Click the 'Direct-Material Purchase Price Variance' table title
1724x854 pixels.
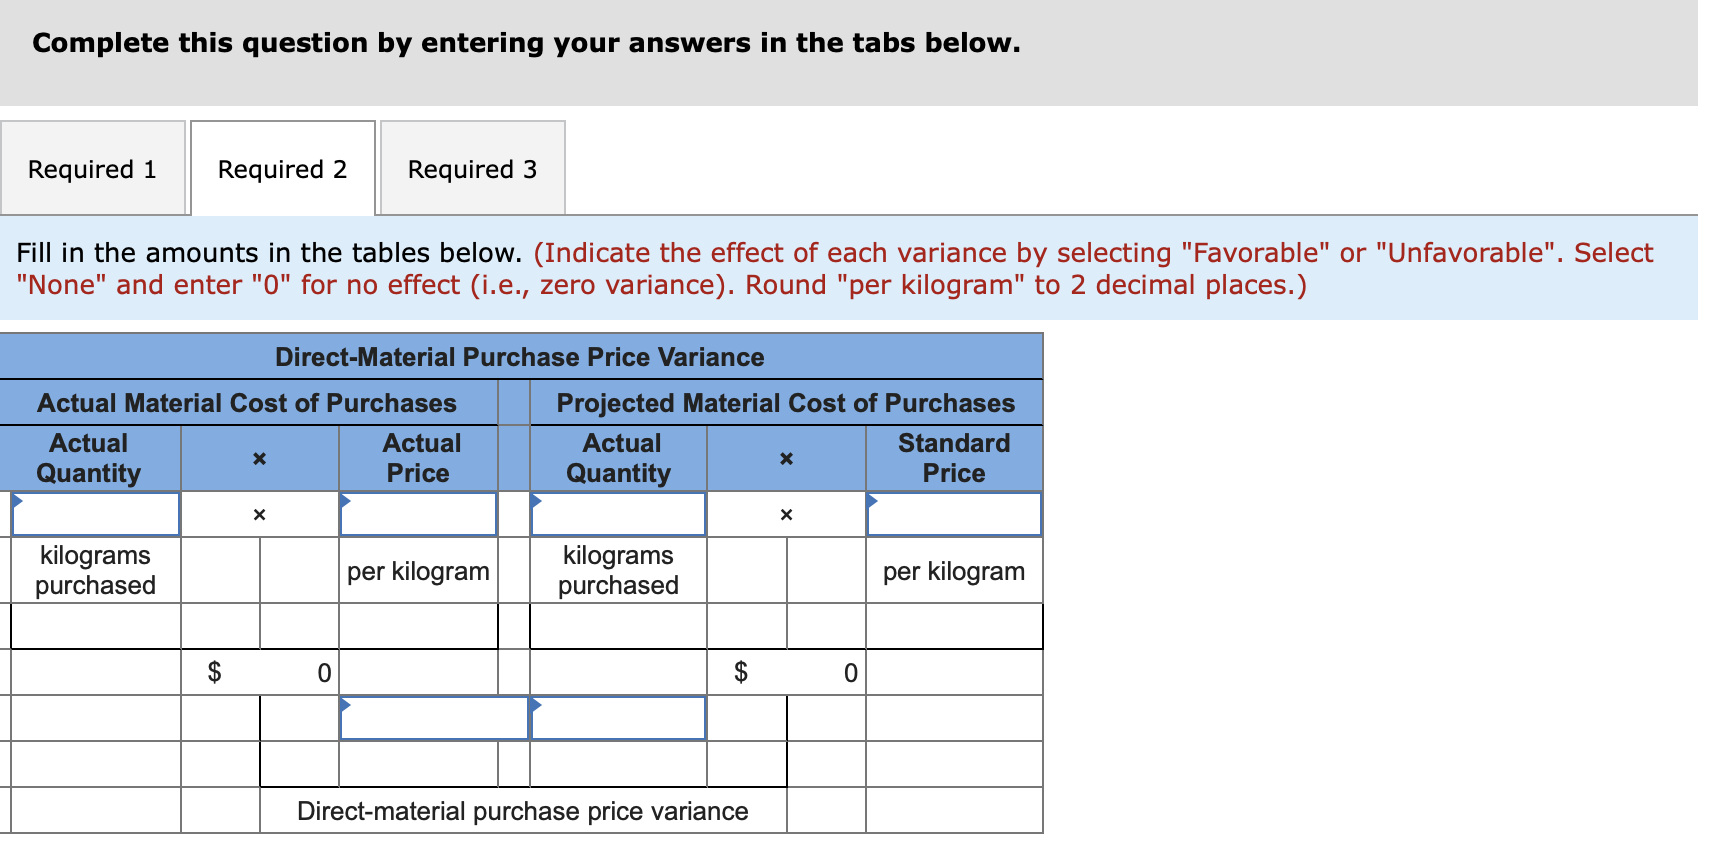coord(520,357)
